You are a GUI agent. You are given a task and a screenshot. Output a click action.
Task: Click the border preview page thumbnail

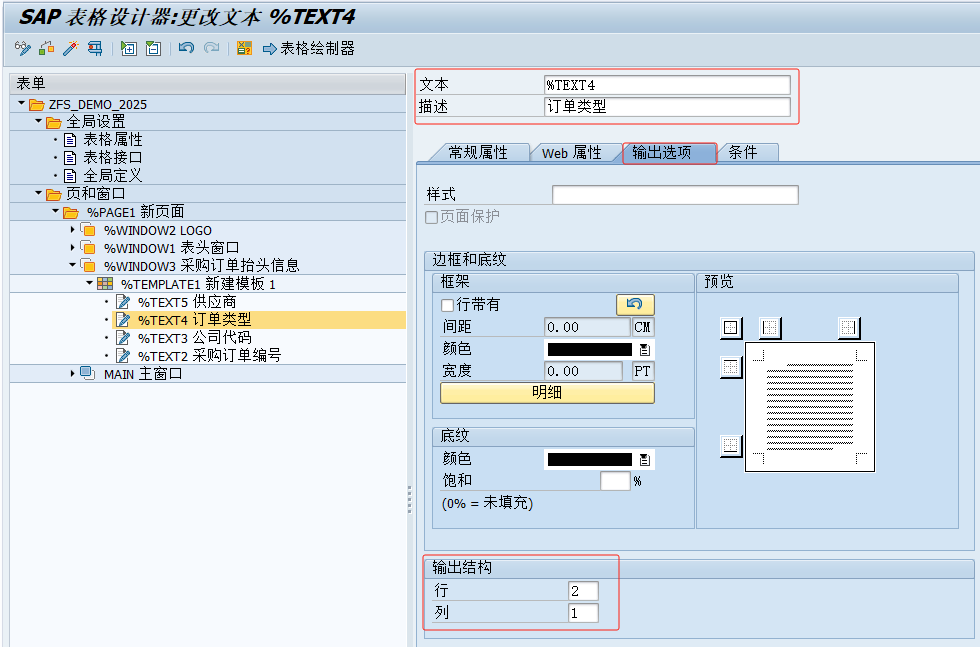click(810, 407)
